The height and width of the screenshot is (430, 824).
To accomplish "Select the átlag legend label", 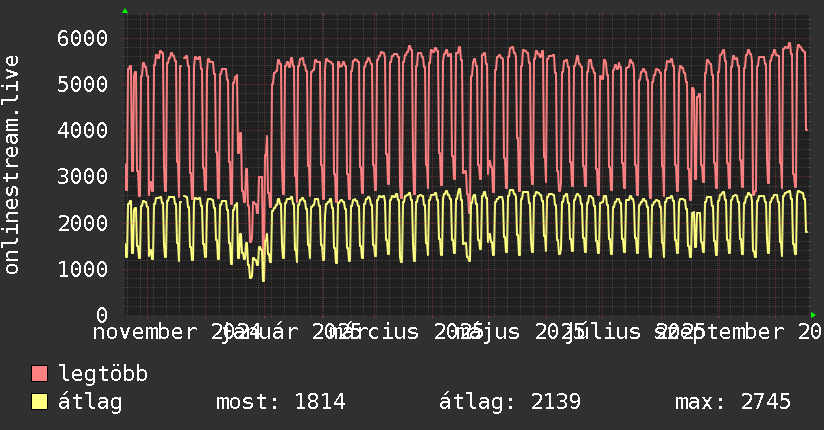I will pyautogui.click(x=90, y=402).
